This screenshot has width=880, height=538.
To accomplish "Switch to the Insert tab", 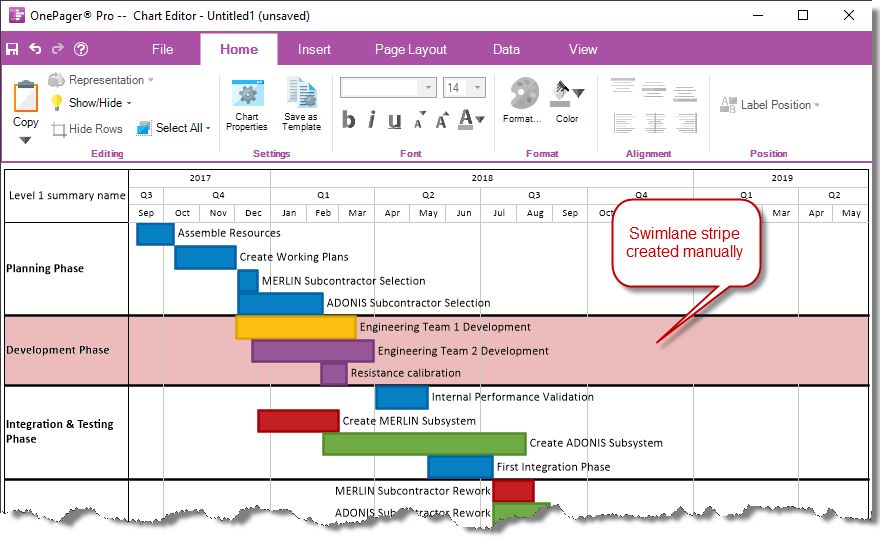I will (x=314, y=49).
